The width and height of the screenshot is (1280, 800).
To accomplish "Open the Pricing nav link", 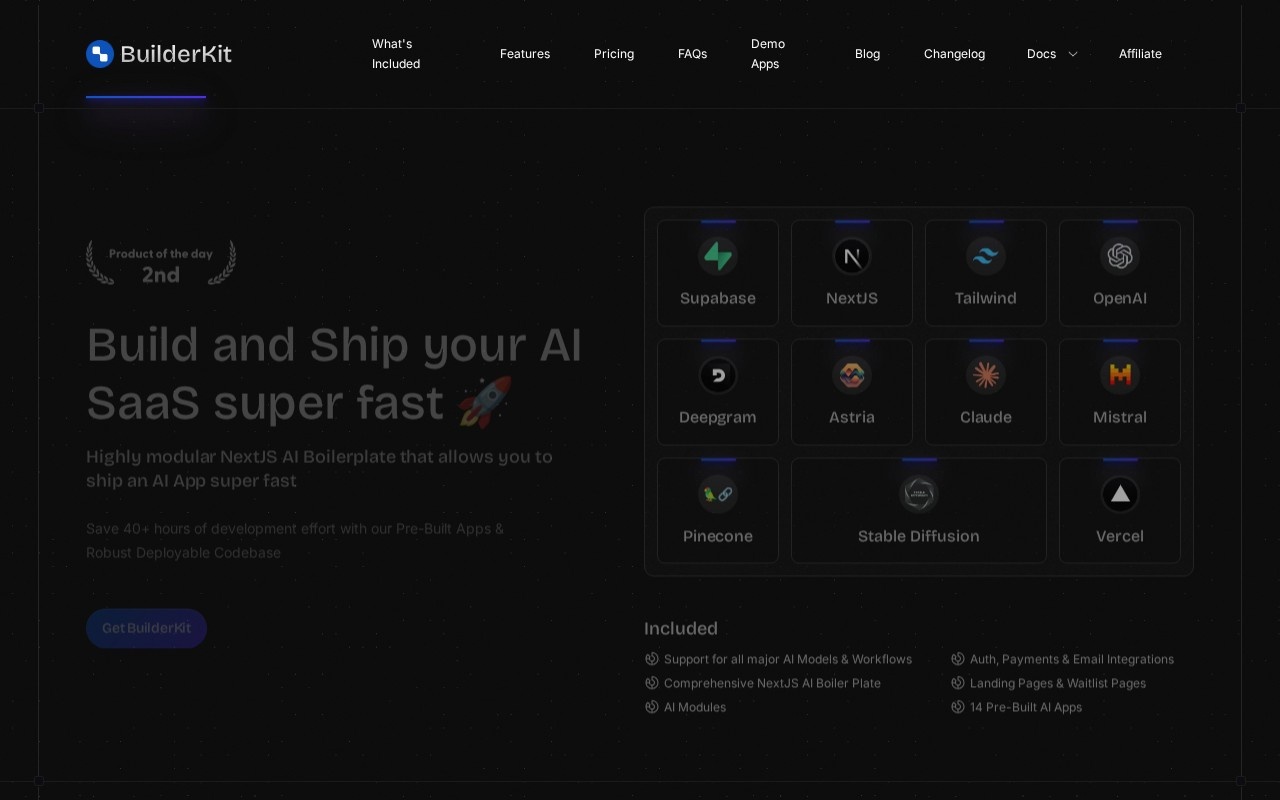I will 614,54.
